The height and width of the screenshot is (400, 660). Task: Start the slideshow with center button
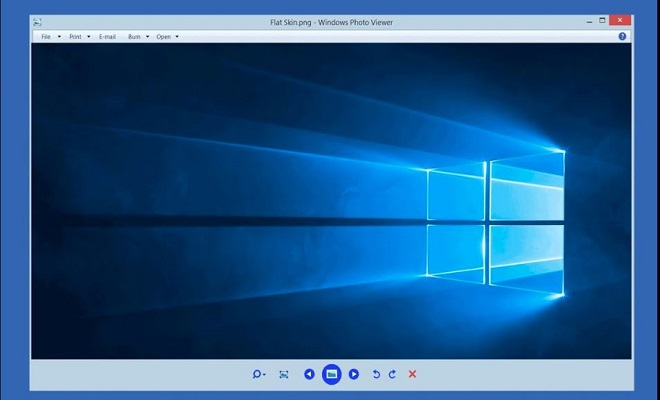pos(331,374)
